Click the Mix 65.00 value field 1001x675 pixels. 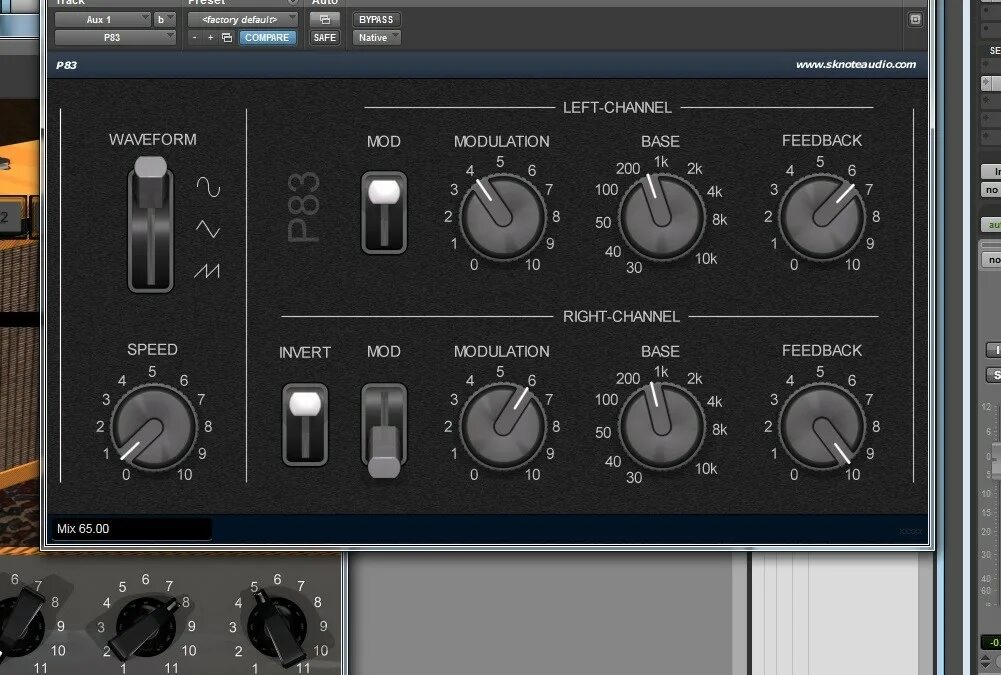(x=132, y=529)
